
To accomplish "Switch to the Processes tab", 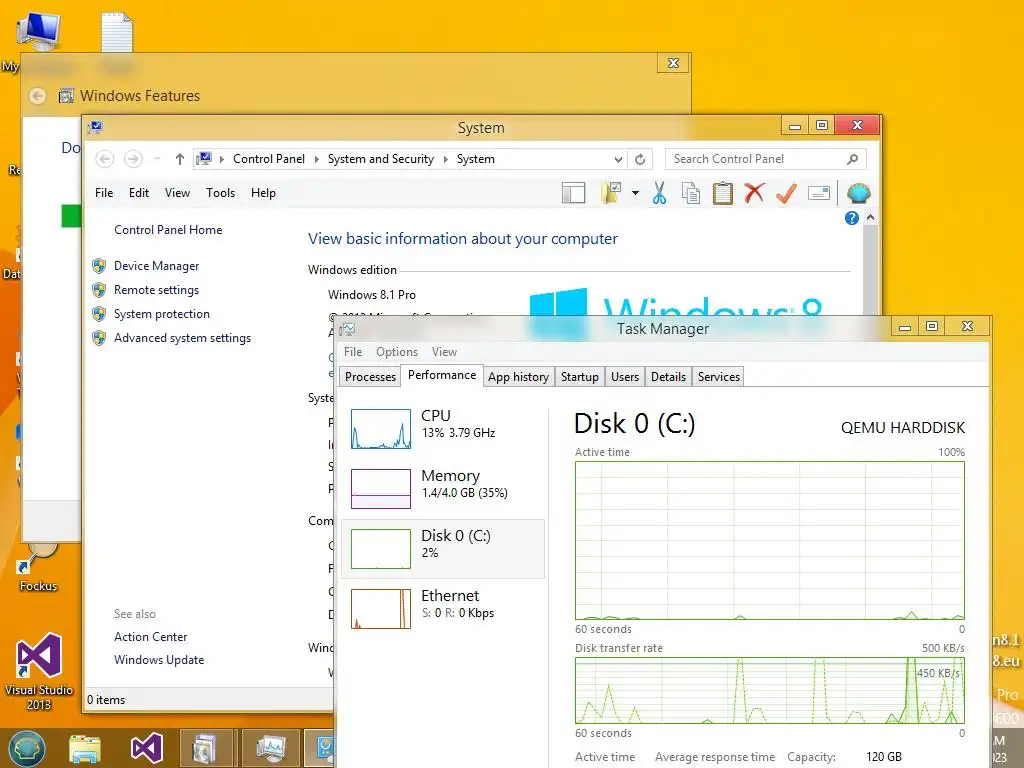I will click(x=370, y=377).
